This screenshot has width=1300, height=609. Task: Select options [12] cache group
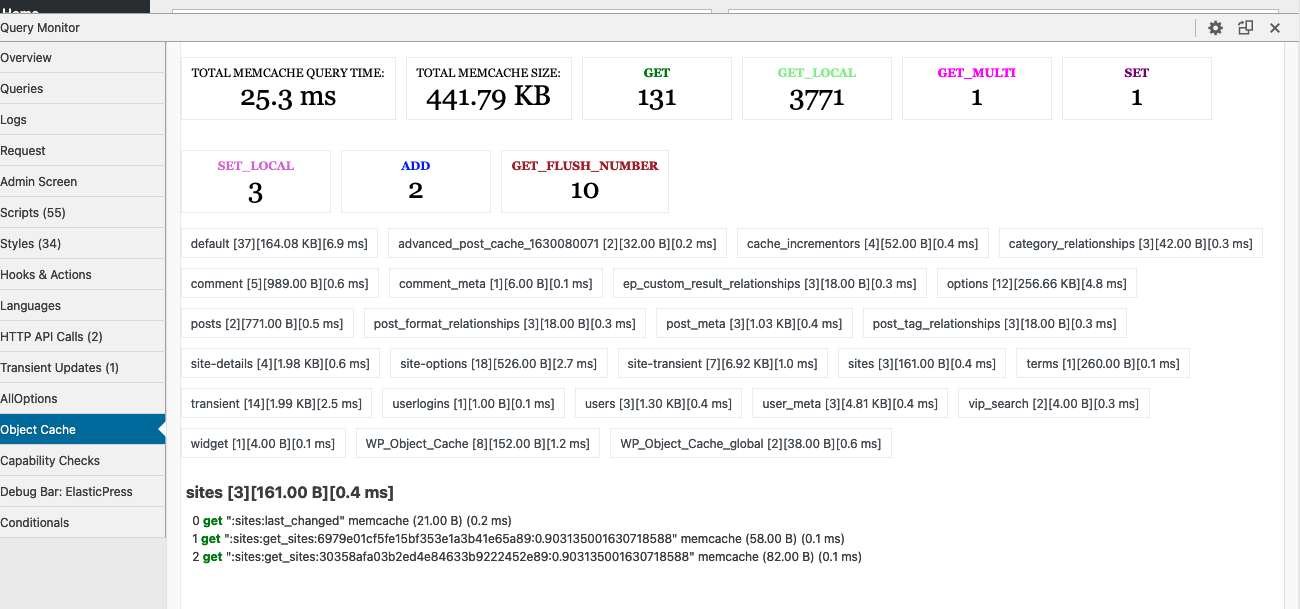[x=1037, y=283]
